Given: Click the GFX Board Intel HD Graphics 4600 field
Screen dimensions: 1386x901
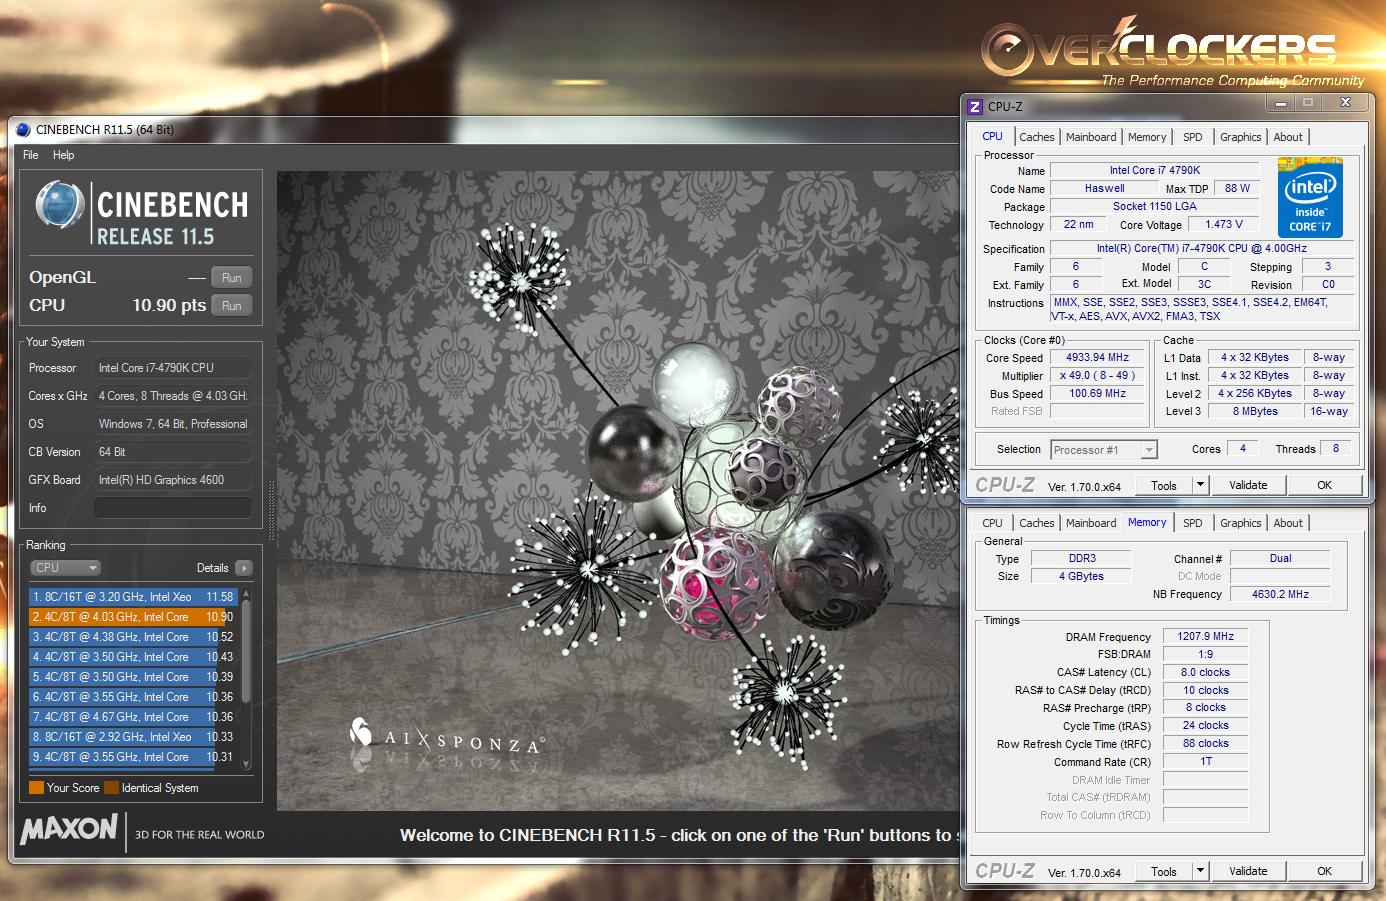Looking at the screenshot, I should pyautogui.click(x=172, y=480).
